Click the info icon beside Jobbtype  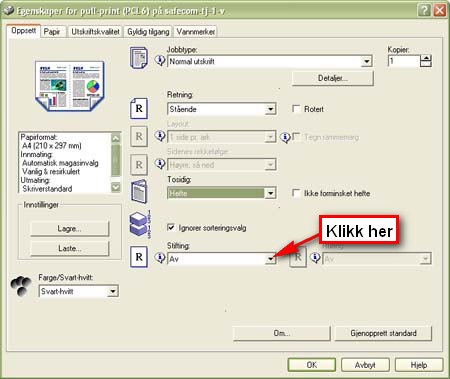160,61
